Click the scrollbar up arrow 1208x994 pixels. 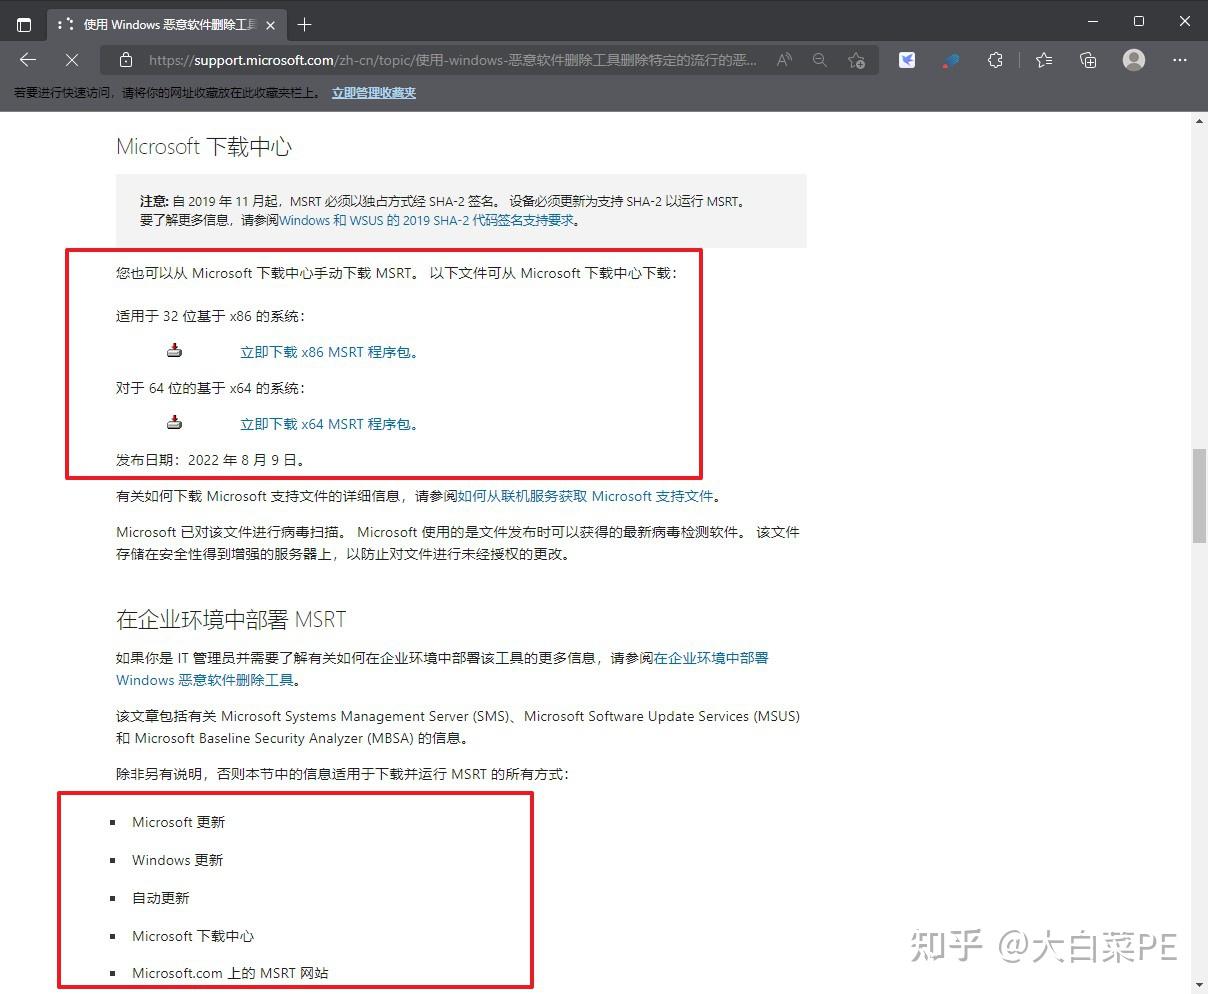(x=1199, y=121)
